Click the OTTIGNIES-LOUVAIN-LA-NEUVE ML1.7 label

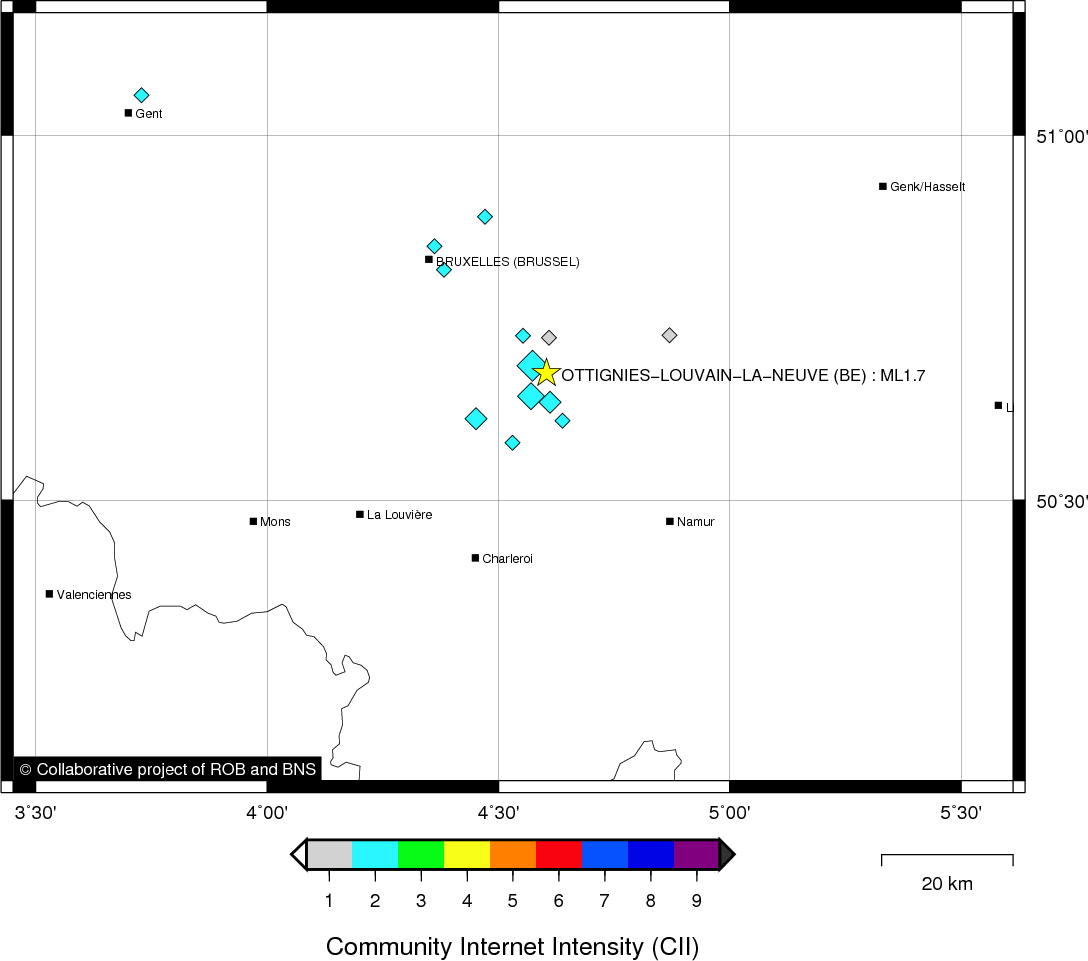[x=743, y=376]
